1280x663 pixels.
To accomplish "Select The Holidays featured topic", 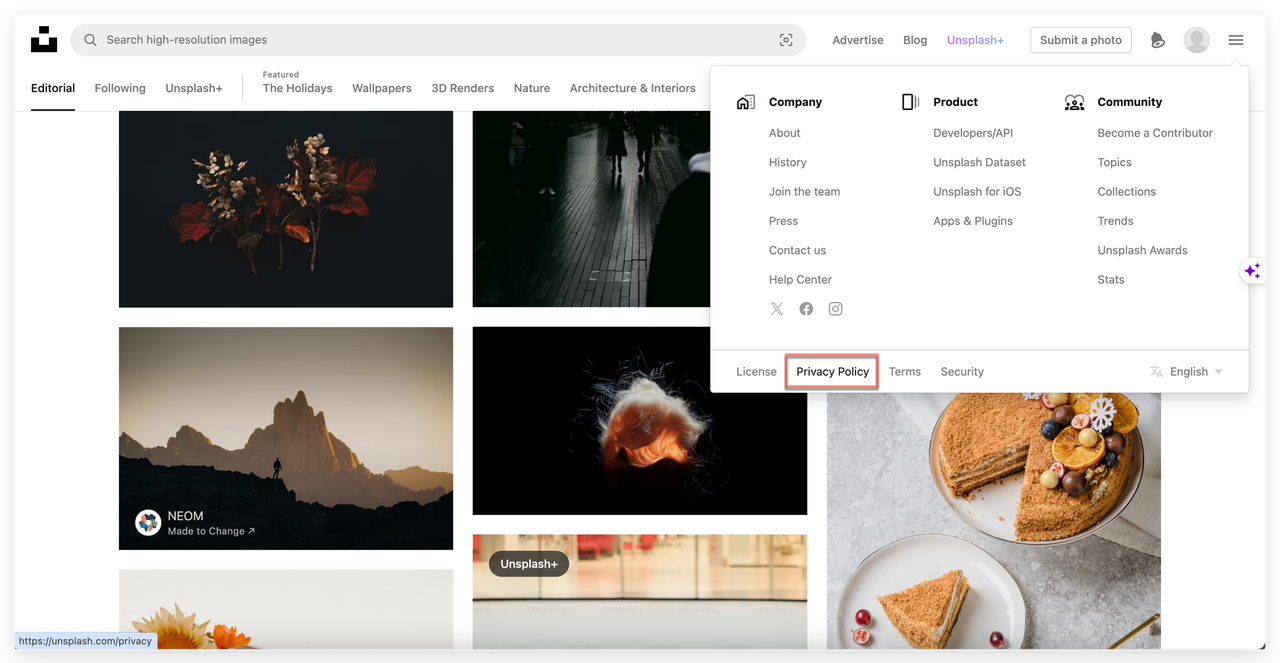I will pyautogui.click(x=297, y=88).
